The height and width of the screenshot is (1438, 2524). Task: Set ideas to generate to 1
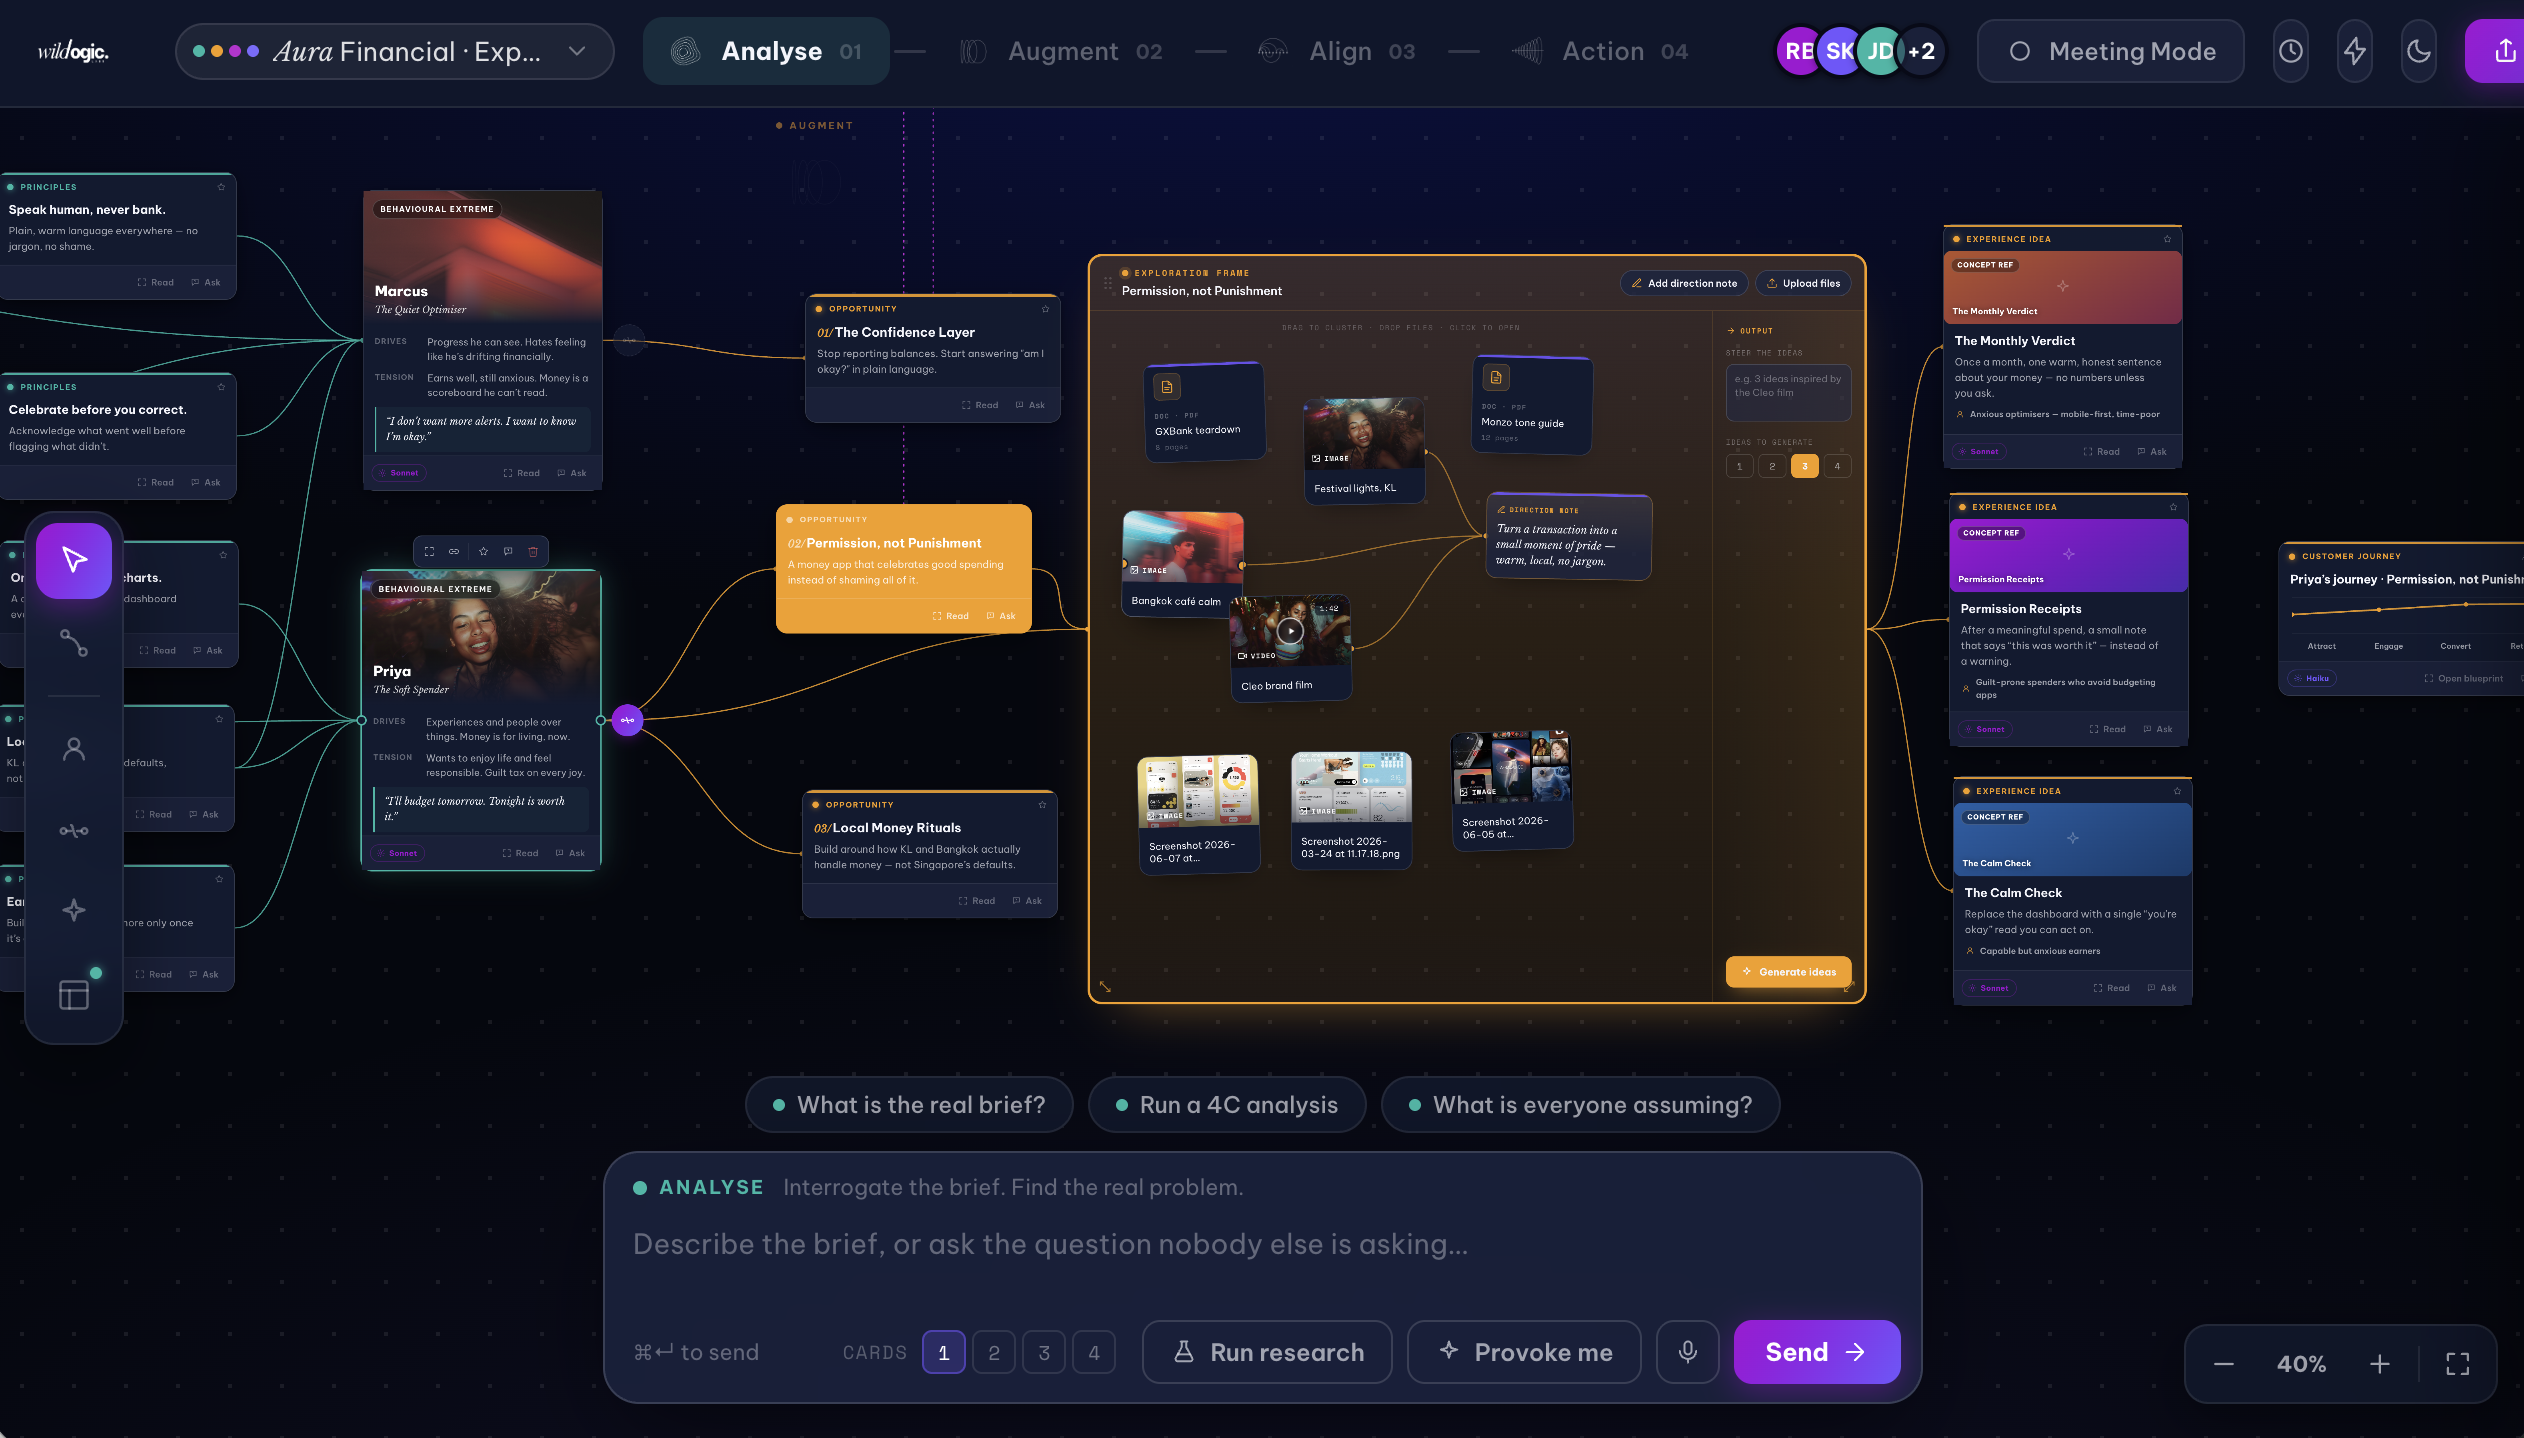pos(1739,466)
